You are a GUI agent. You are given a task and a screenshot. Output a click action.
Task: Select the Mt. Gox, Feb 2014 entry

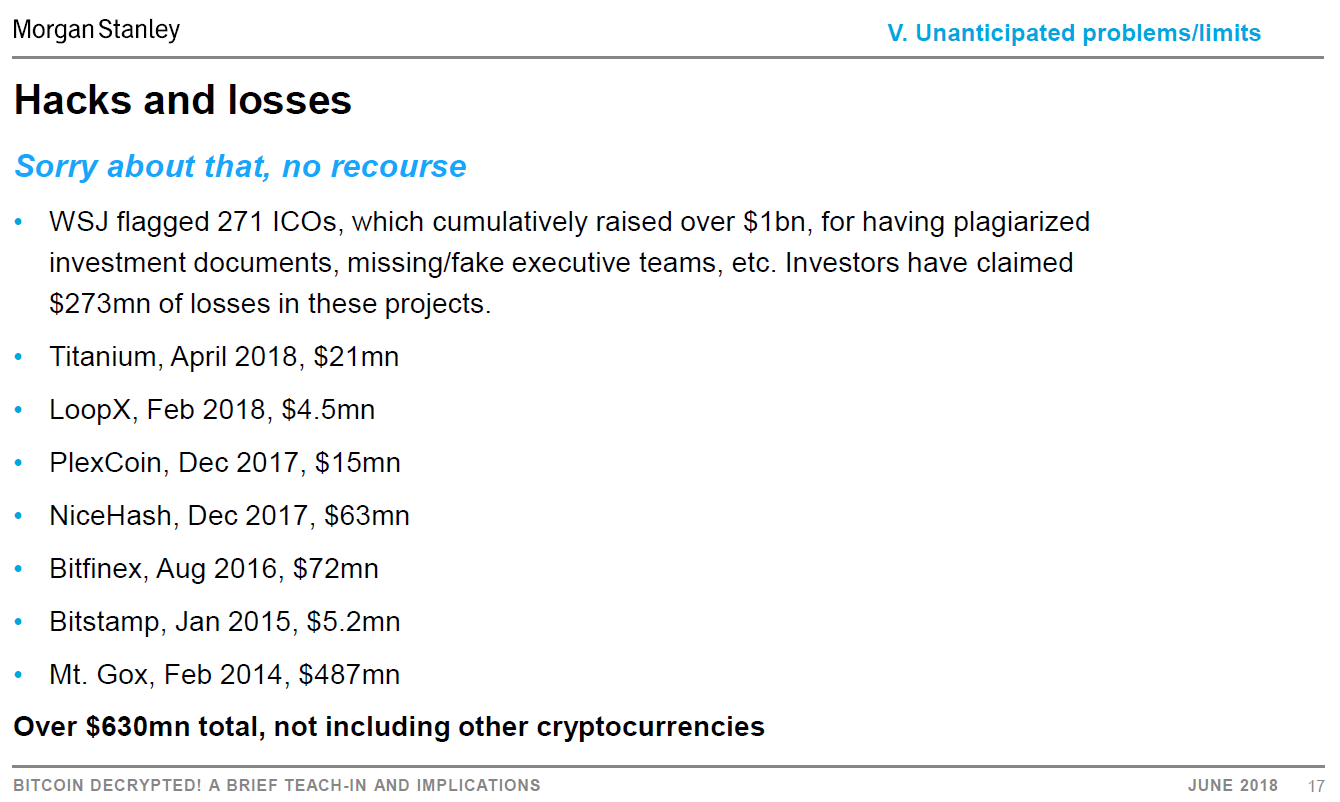[225, 675]
